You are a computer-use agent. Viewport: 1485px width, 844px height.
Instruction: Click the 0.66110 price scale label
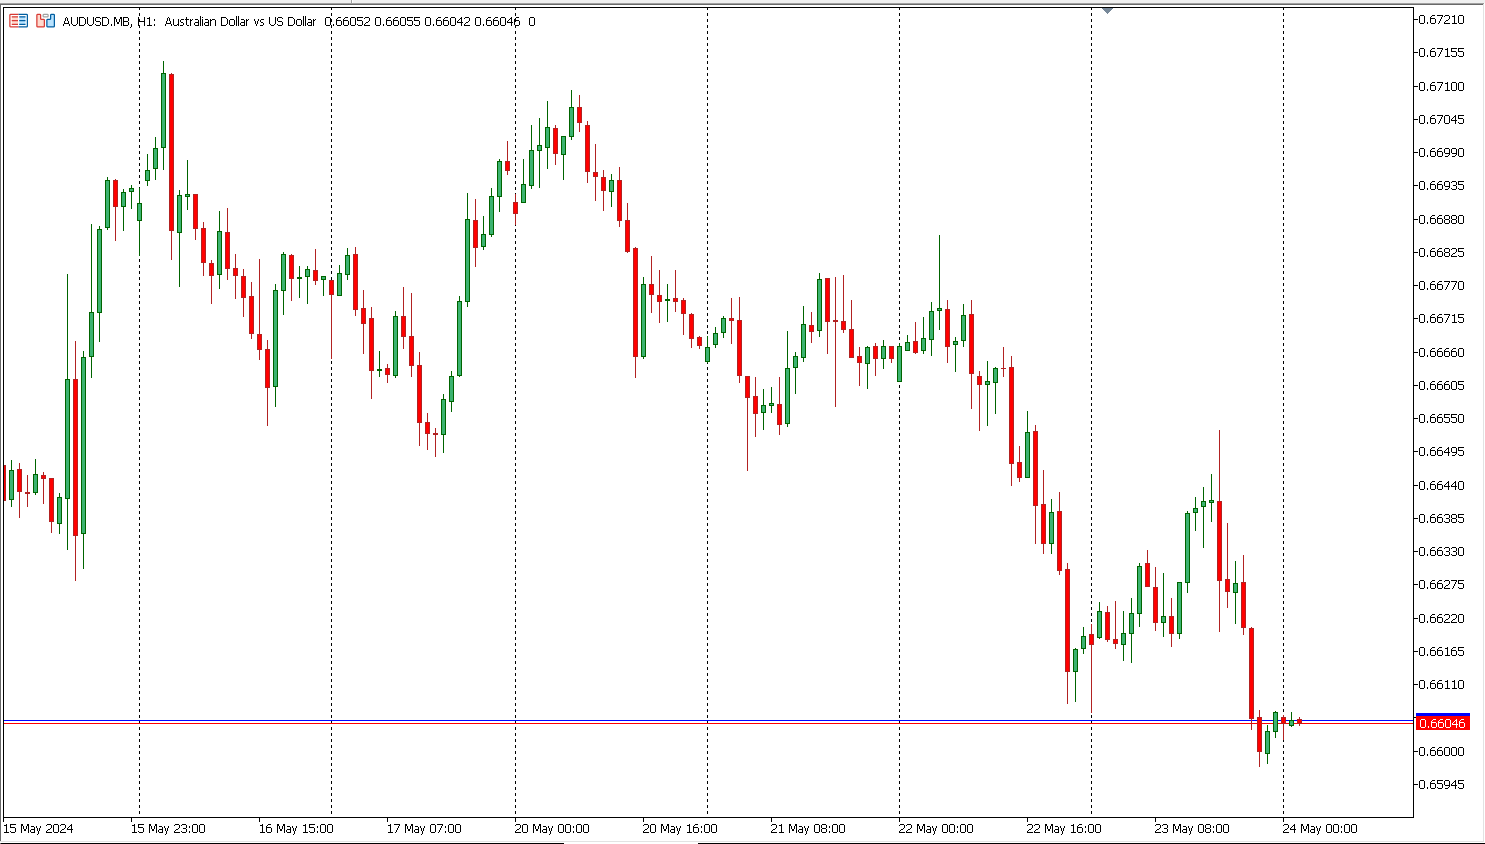1442,685
